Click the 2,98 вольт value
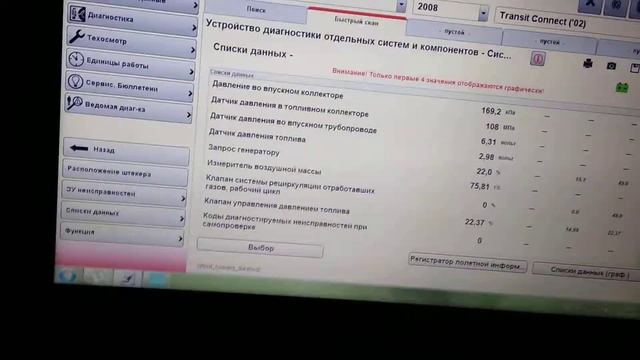640x360 pixels. click(496, 157)
